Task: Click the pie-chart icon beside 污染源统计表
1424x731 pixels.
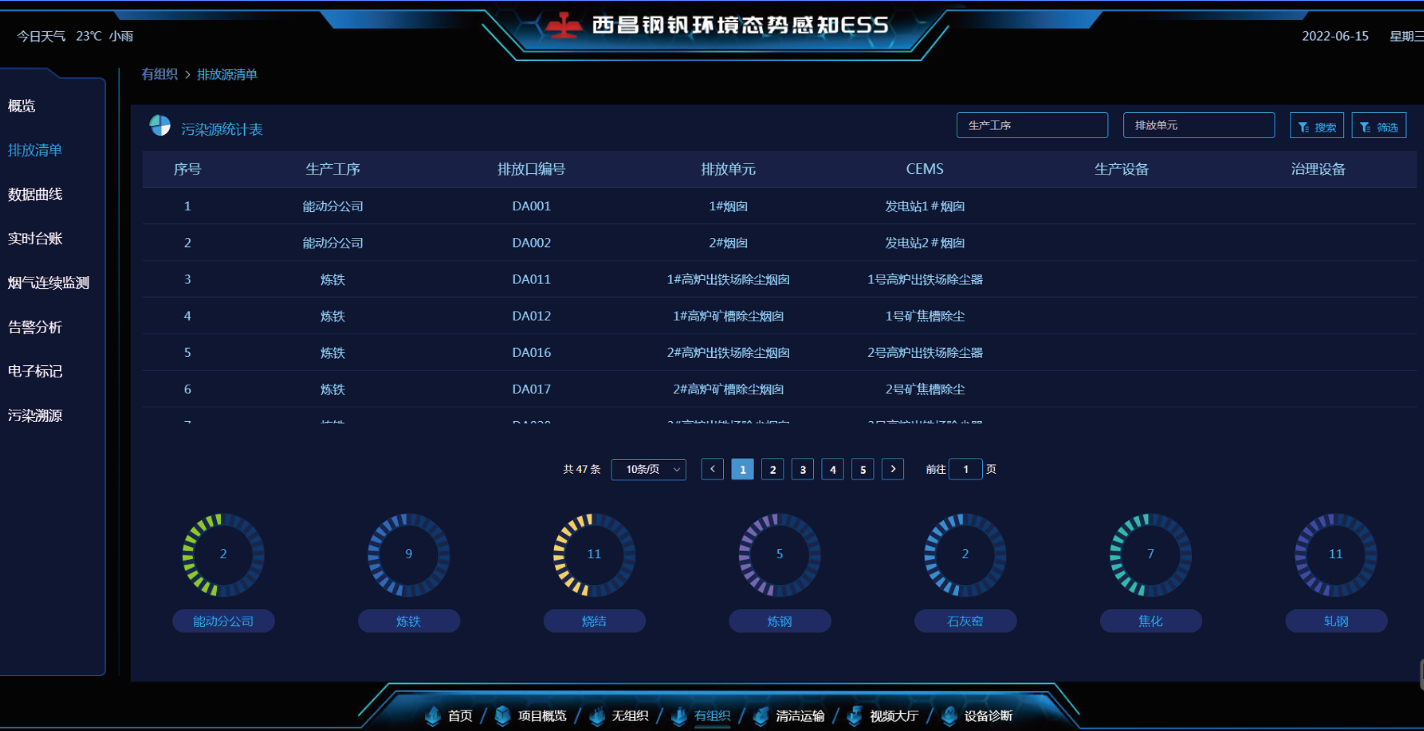Action: (x=158, y=124)
